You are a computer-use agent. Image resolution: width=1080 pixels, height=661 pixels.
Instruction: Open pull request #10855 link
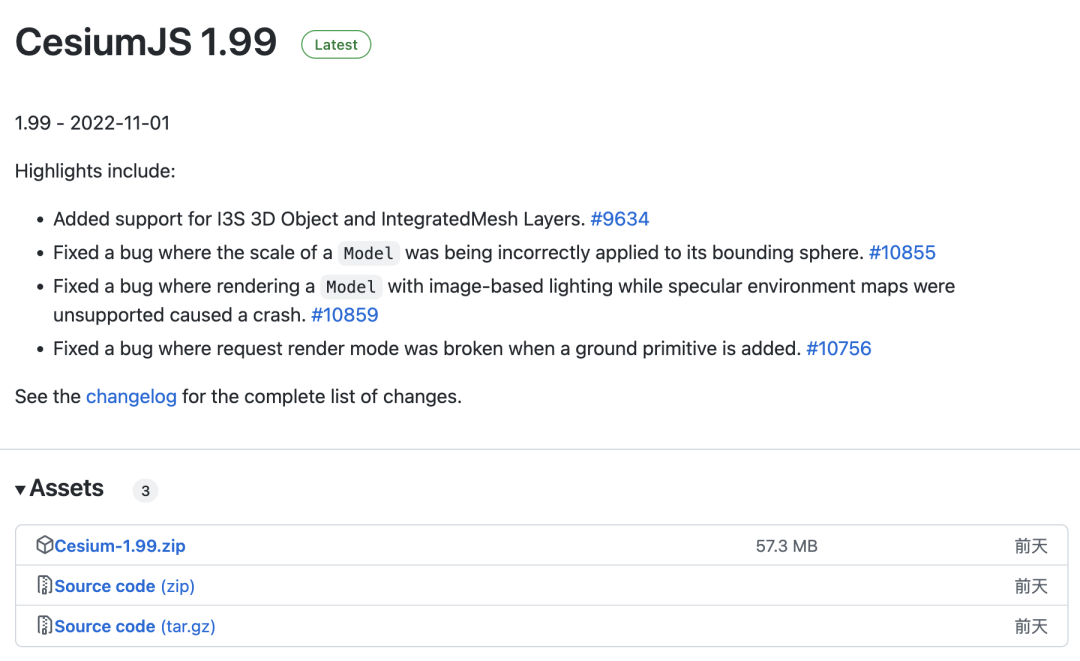[902, 253]
